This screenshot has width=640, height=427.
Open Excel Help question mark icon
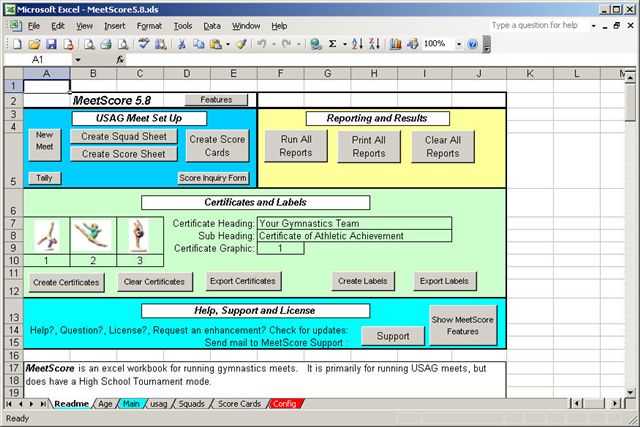[473, 44]
